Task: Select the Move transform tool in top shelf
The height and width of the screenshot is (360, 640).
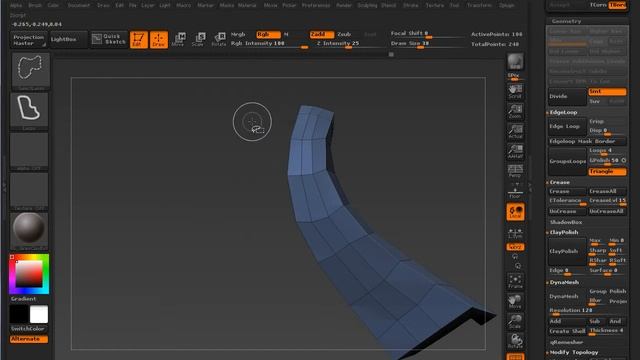Action: pyautogui.click(x=178, y=40)
